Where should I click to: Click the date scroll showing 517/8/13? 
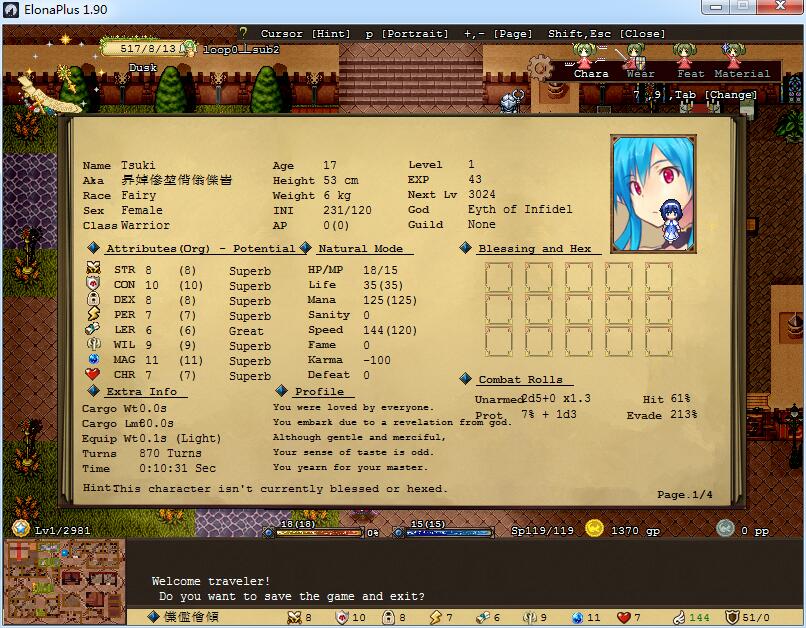[x=151, y=47]
